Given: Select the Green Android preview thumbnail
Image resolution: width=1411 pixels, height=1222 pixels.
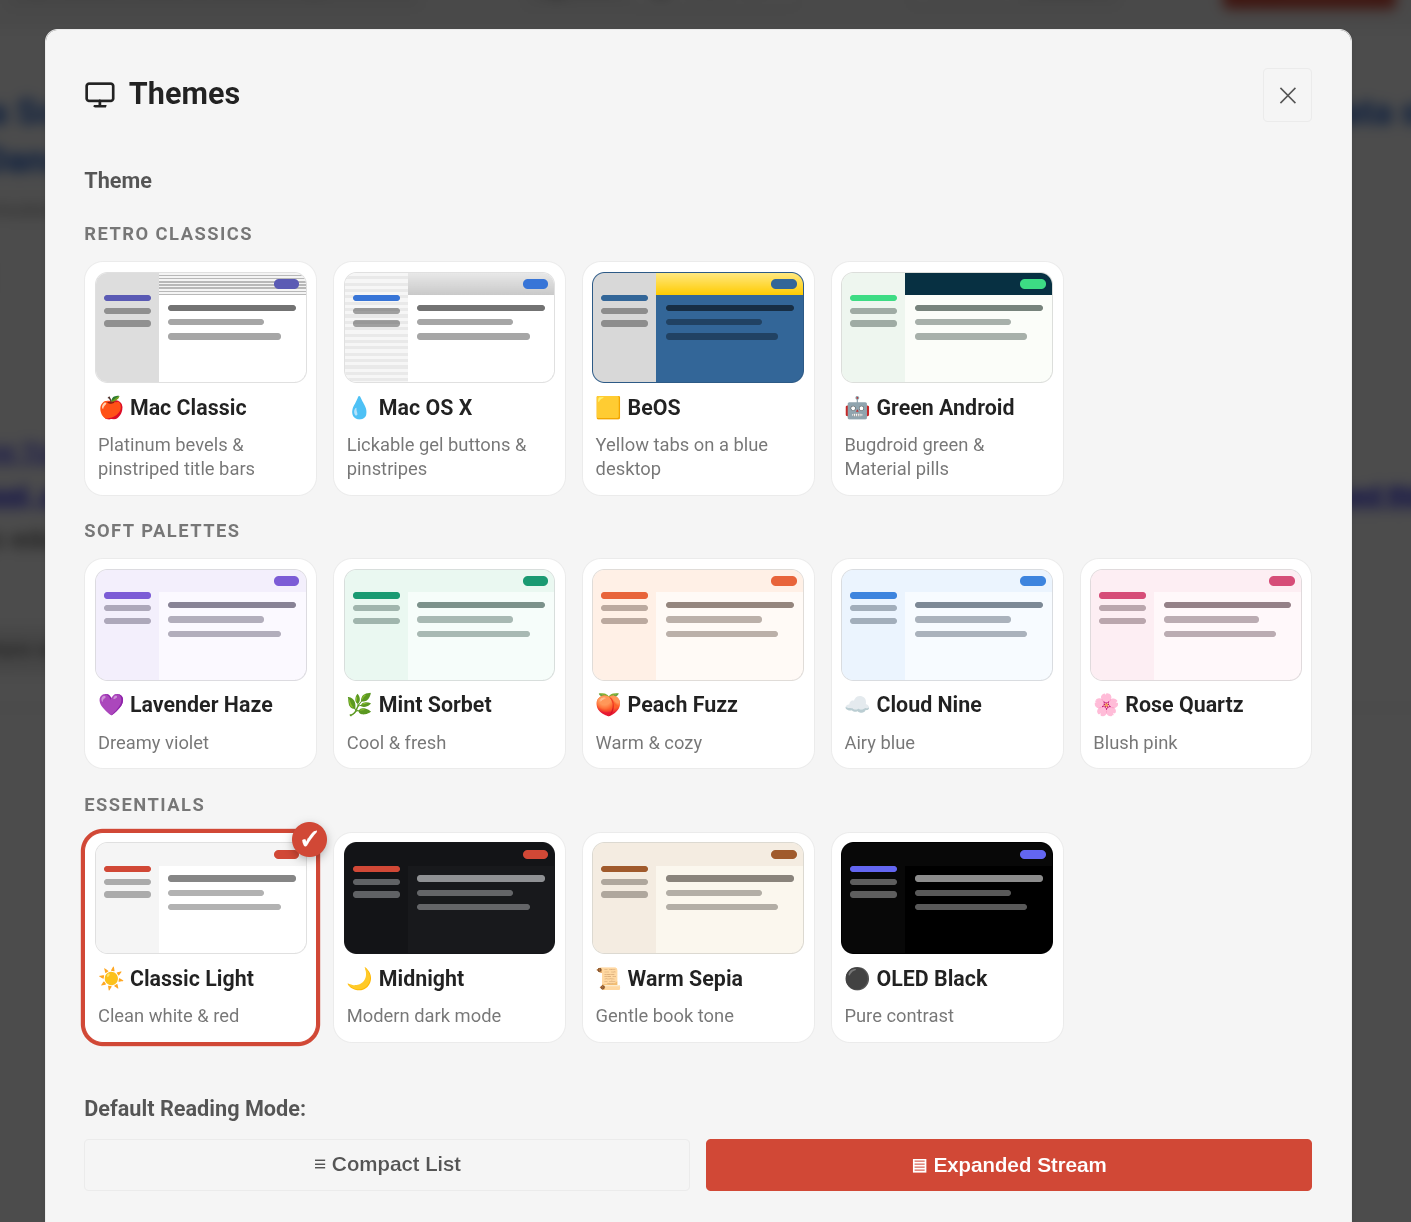Looking at the screenshot, I should tap(947, 328).
